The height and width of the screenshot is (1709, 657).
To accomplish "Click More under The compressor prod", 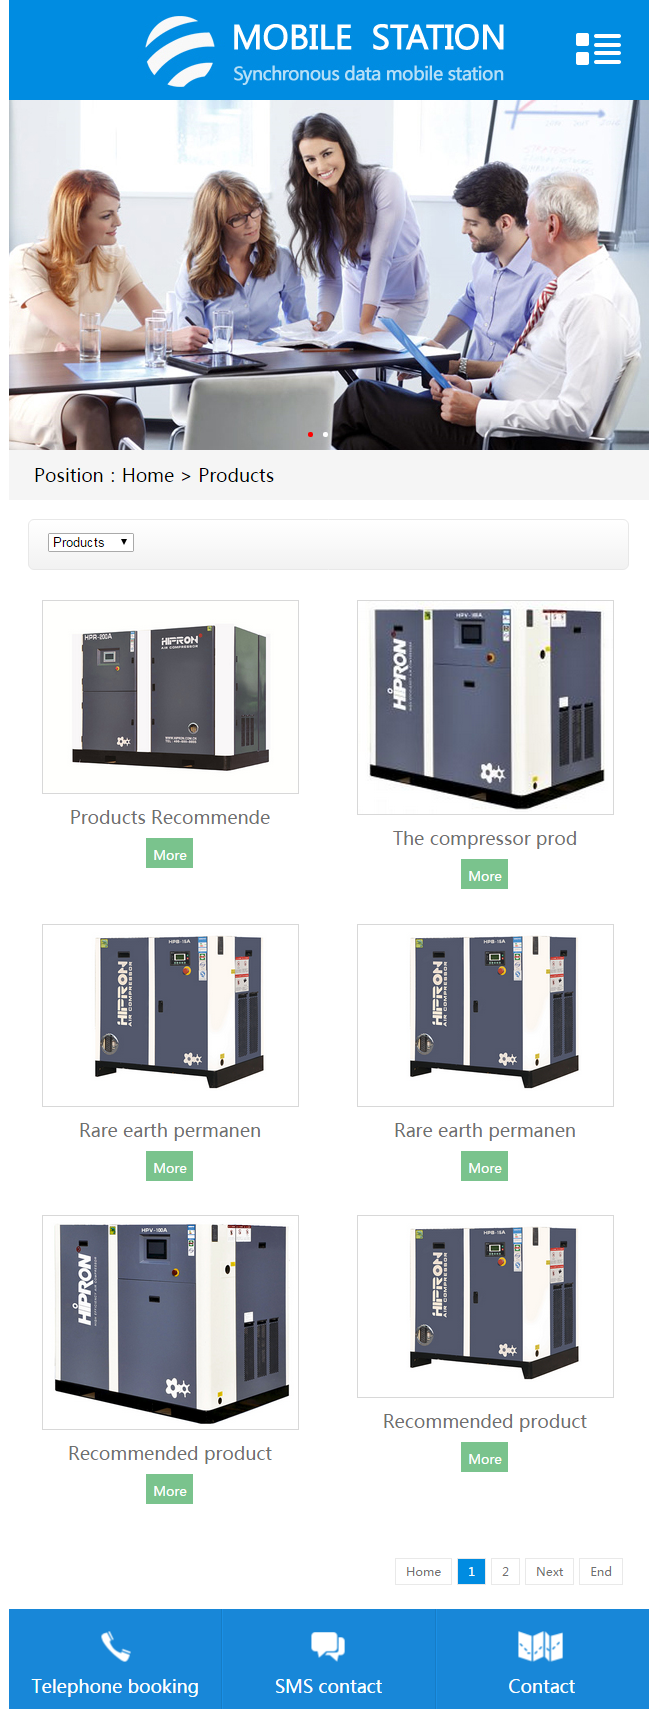I will (485, 875).
